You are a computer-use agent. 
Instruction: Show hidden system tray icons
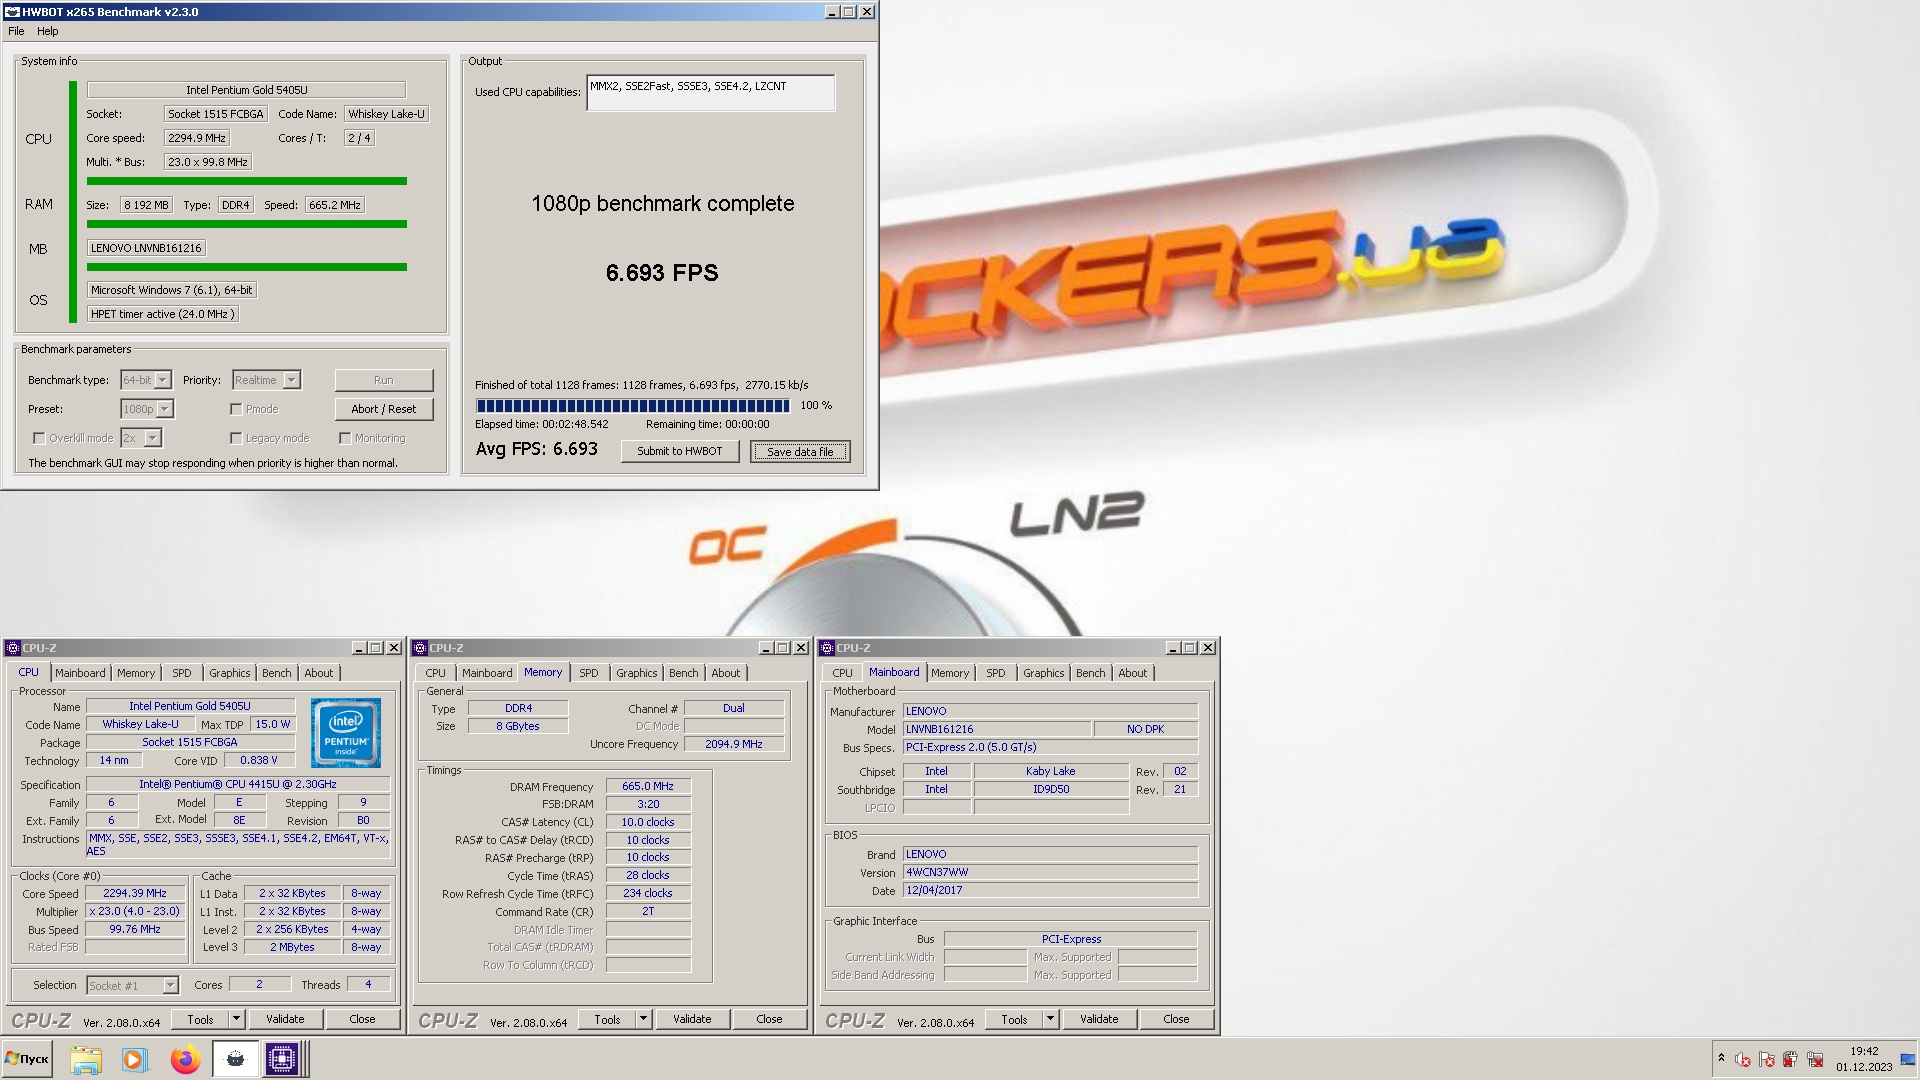1721,1058
